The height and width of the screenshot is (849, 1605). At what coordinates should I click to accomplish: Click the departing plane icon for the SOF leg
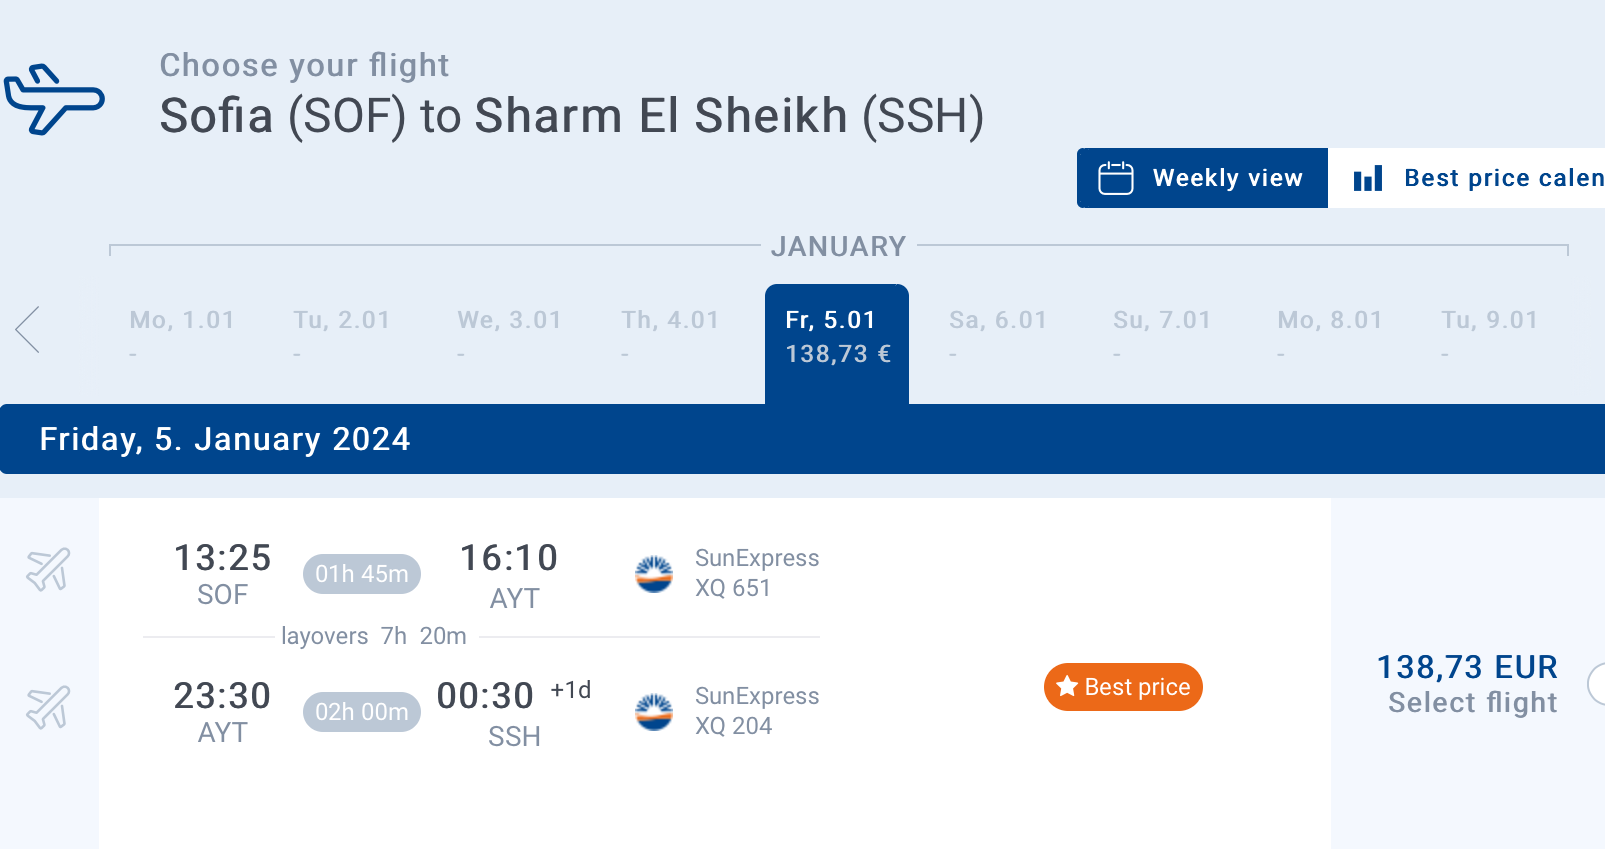tap(48, 570)
